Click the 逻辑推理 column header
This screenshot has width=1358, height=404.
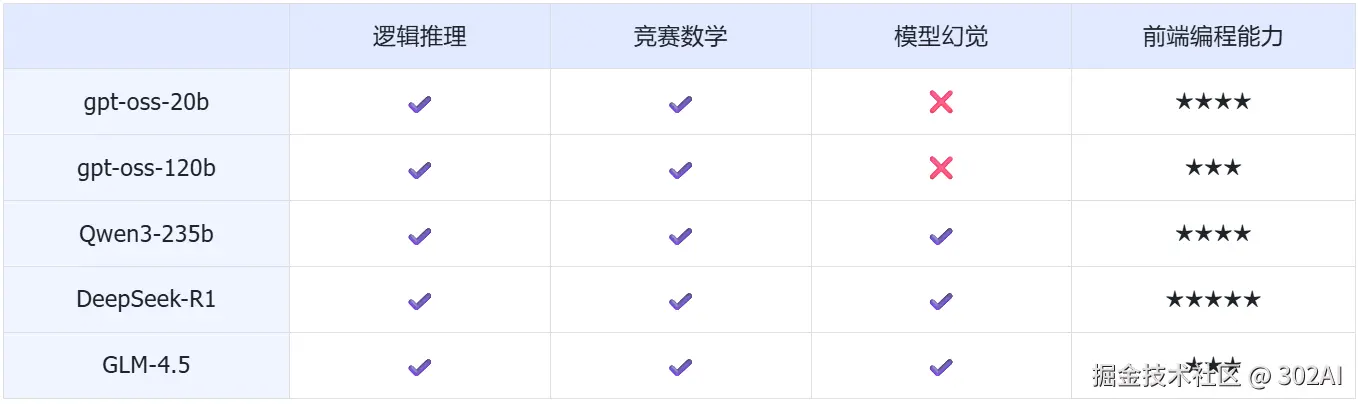(x=420, y=37)
